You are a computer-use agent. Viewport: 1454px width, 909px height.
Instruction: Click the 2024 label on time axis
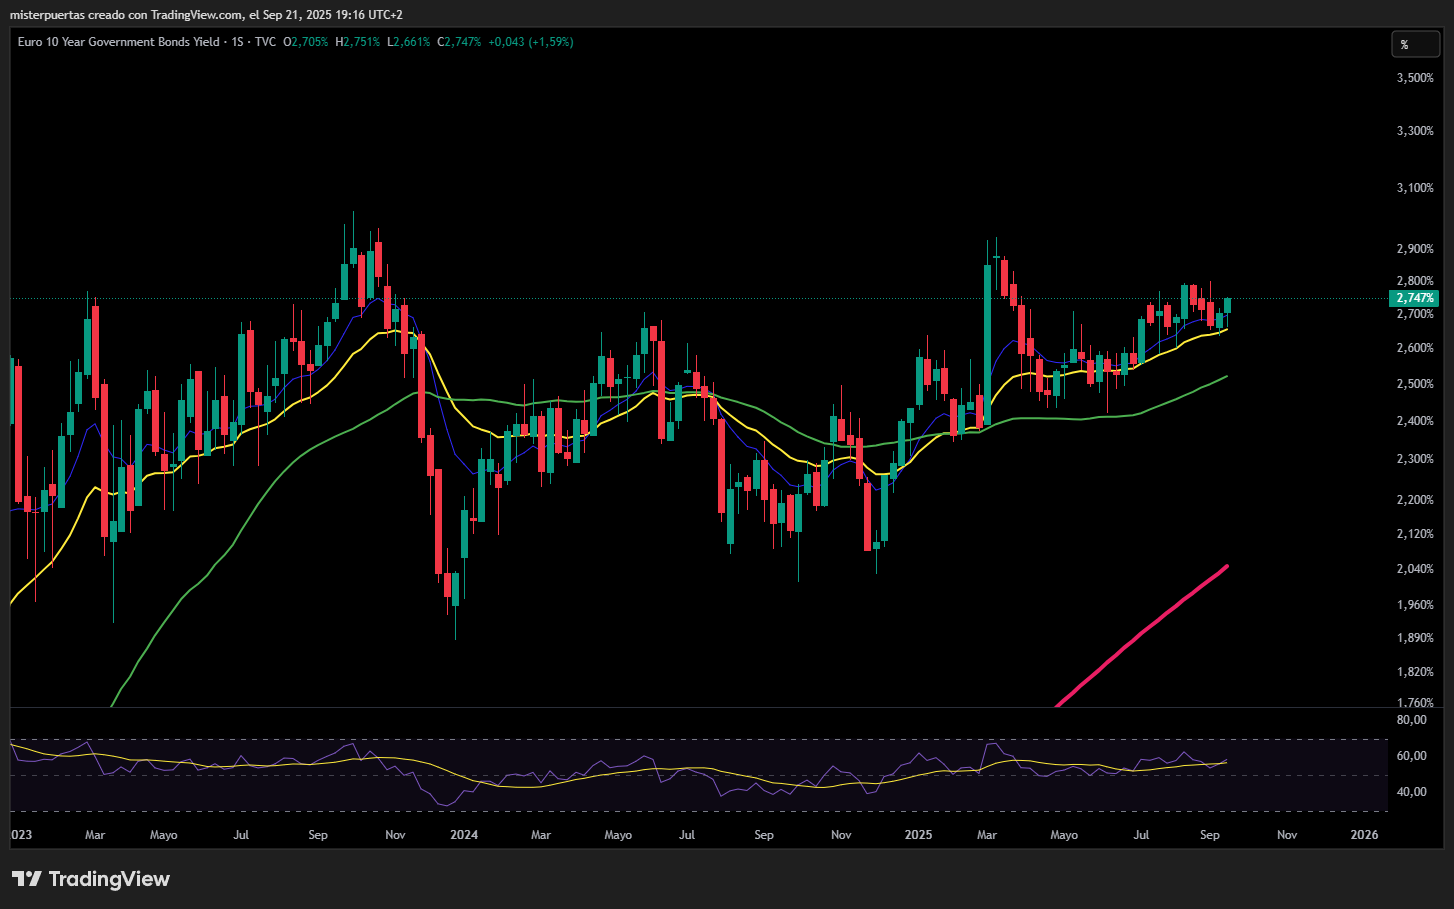464,835
